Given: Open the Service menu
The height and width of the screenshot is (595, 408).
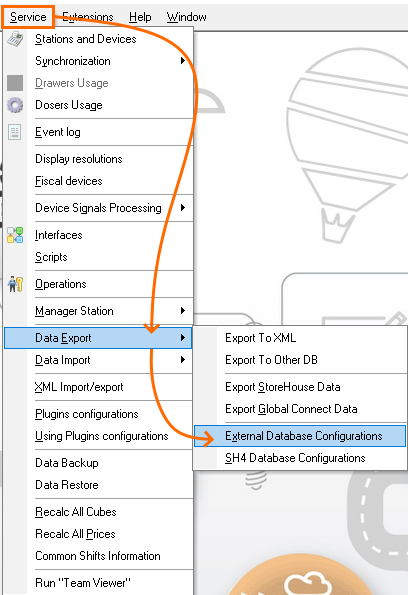Looking at the screenshot, I should tap(28, 17).
